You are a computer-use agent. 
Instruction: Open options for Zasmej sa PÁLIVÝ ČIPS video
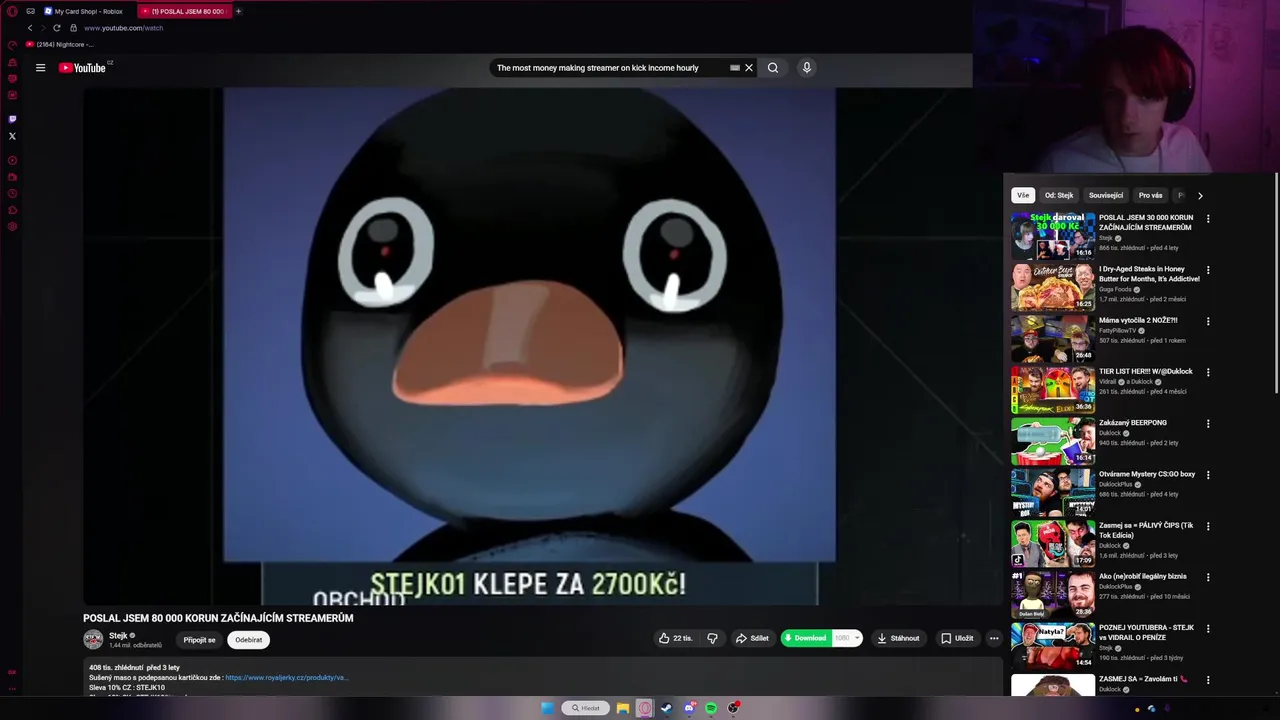[1208, 526]
